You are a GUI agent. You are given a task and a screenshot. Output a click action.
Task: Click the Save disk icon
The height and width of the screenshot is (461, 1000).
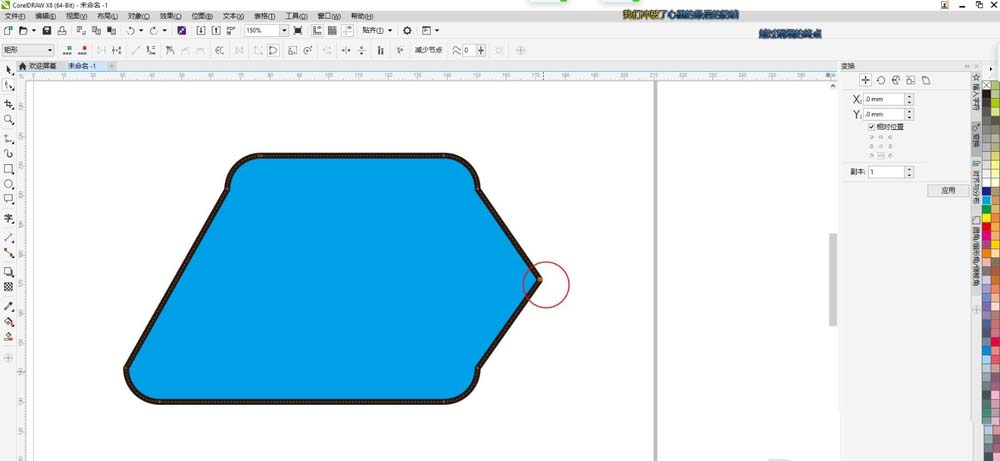[x=47, y=30]
